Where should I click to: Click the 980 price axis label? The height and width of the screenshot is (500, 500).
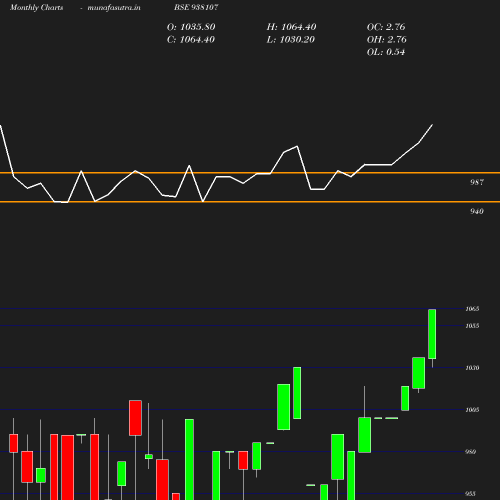[470, 452]
